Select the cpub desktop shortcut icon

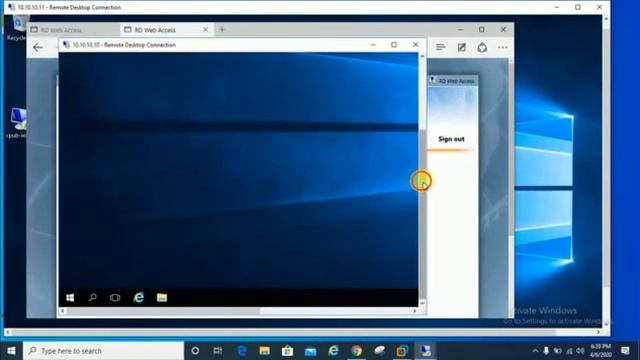(16, 122)
